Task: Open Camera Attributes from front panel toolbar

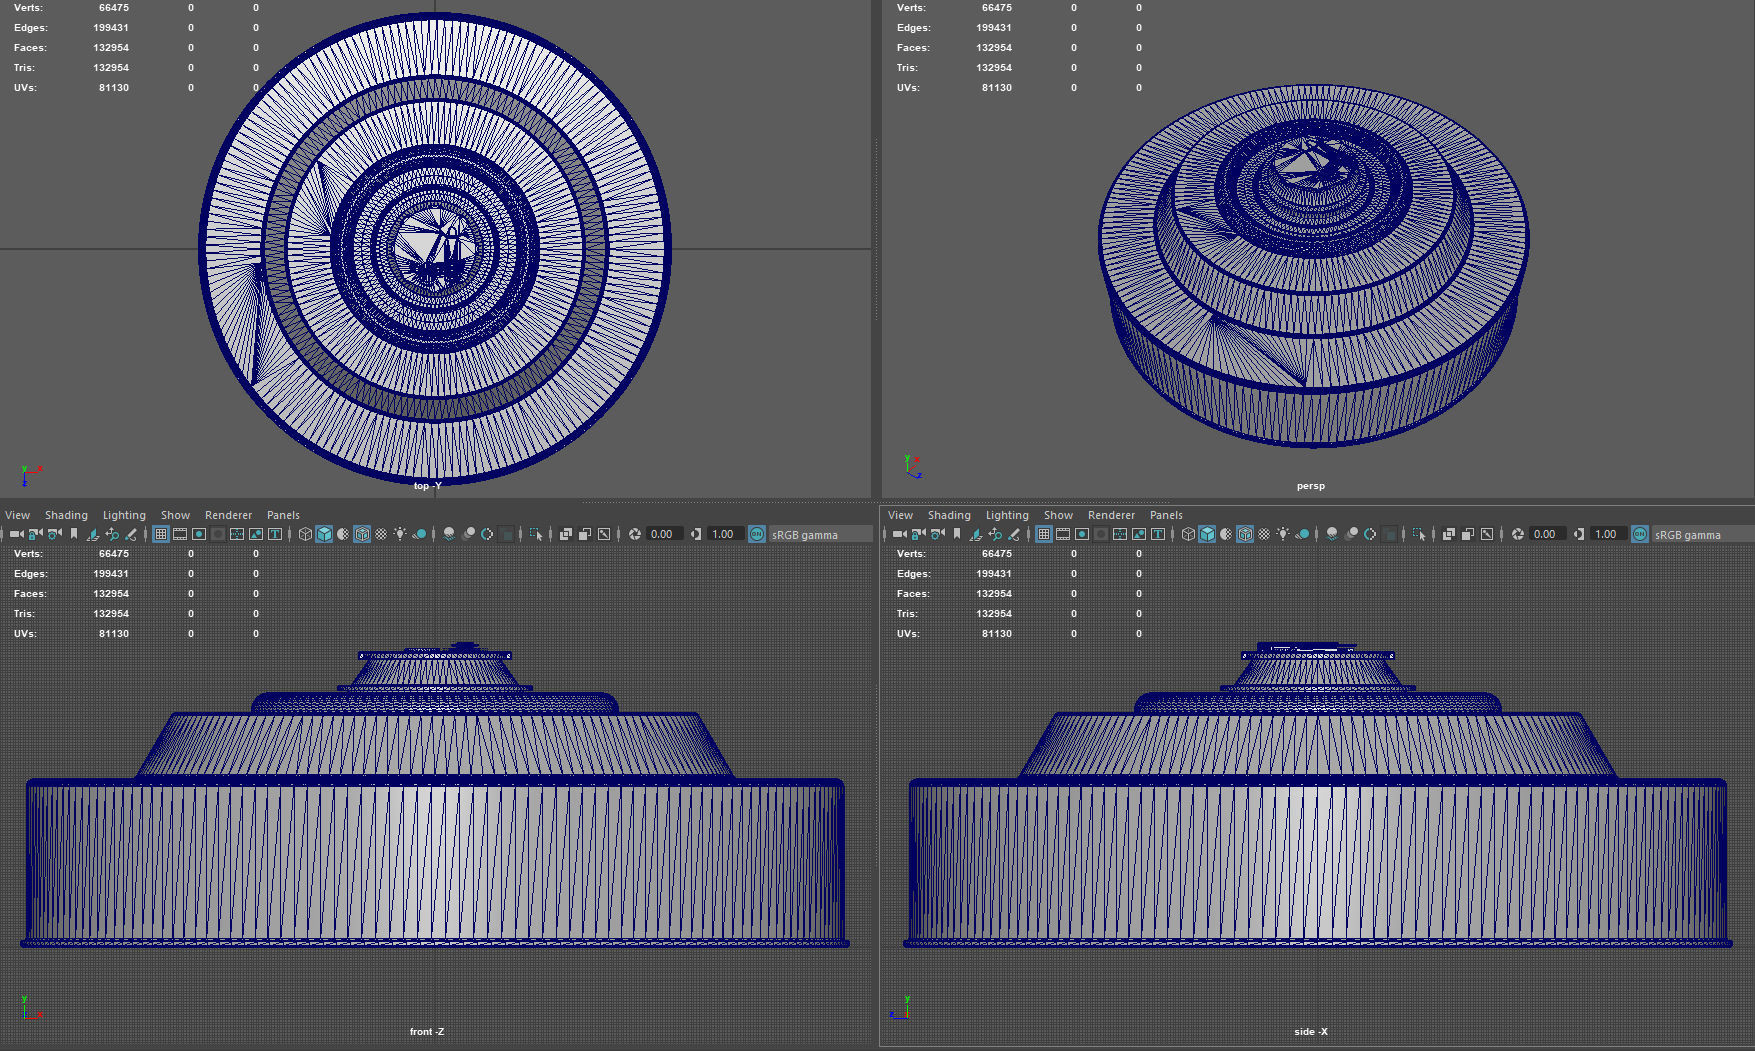Action: pyautogui.click(x=54, y=534)
